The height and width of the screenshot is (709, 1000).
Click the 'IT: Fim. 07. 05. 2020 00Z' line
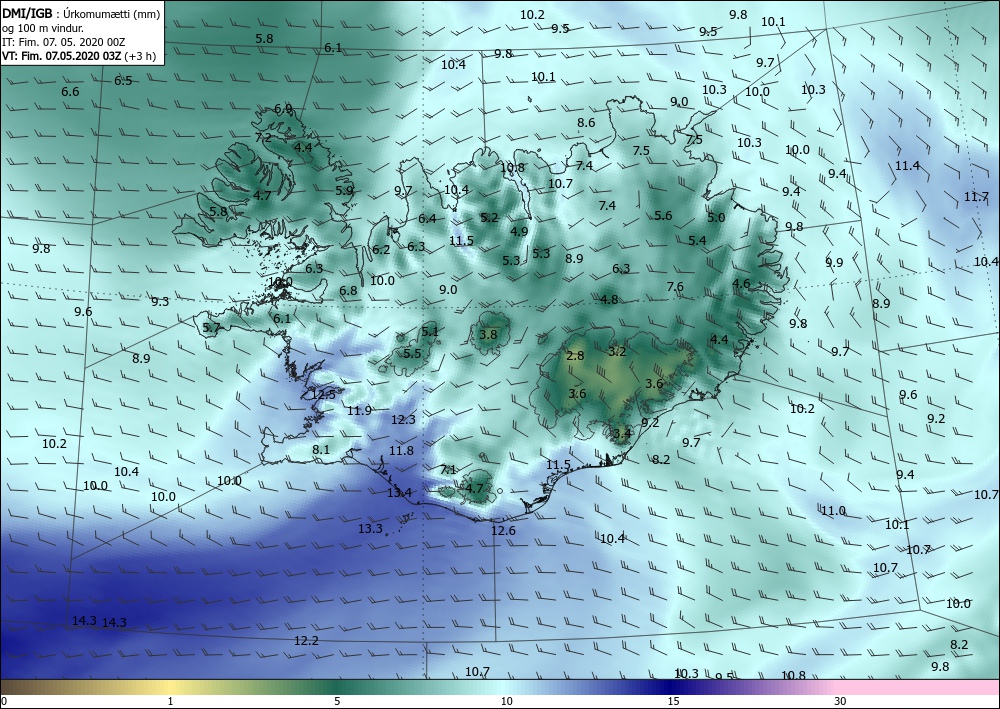64,41
